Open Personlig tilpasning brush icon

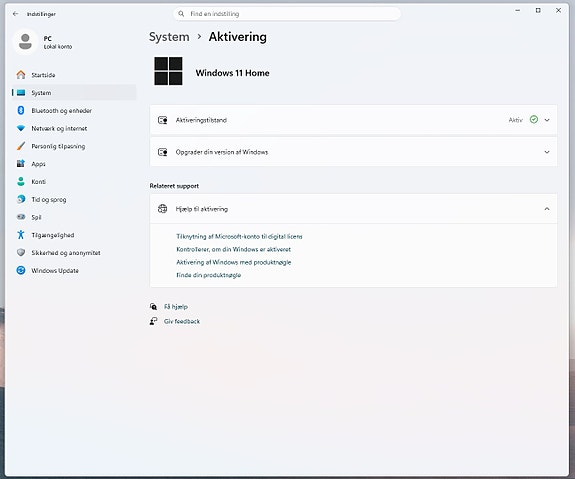tap(21, 146)
